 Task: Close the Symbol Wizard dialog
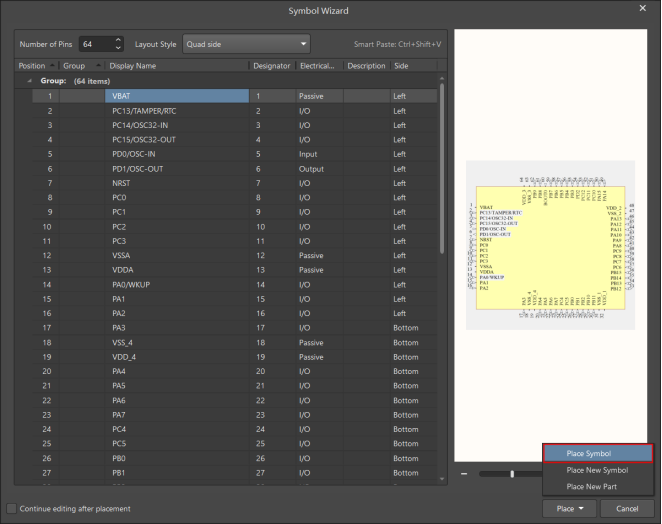(642, 8)
